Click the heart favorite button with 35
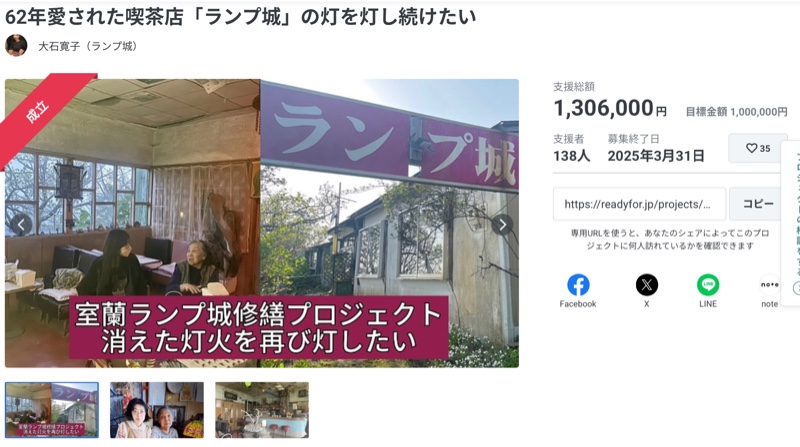The image size is (800, 447). pos(758,148)
